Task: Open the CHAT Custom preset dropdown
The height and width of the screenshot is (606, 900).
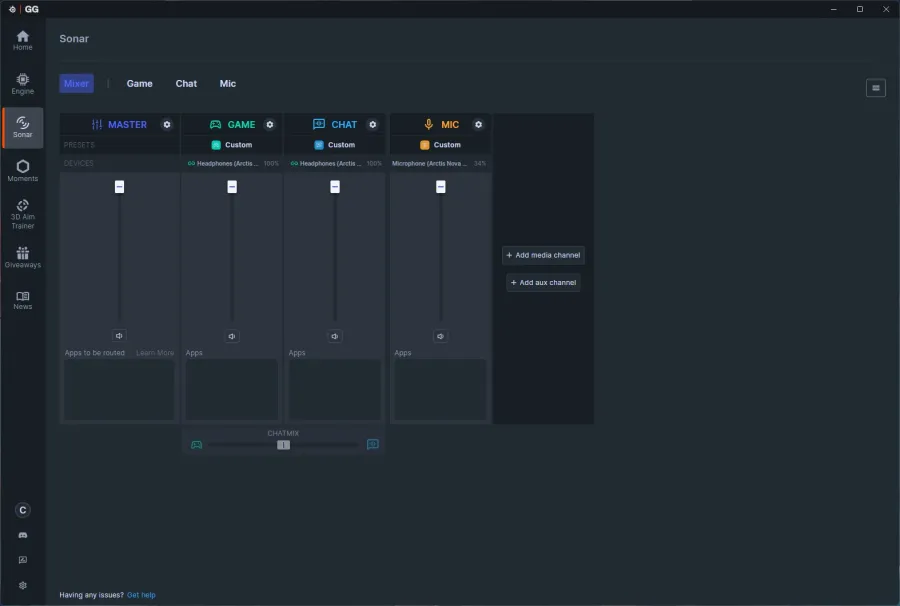Action: click(x=335, y=145)
